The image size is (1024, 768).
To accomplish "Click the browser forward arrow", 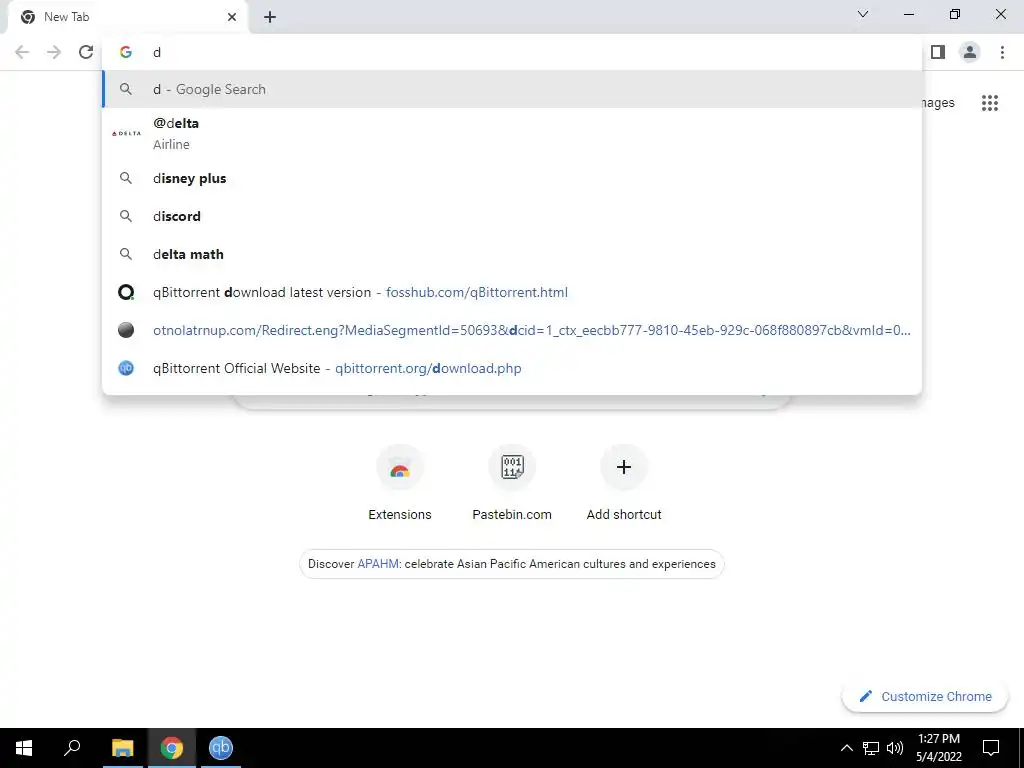I will [x=54, y=52].
